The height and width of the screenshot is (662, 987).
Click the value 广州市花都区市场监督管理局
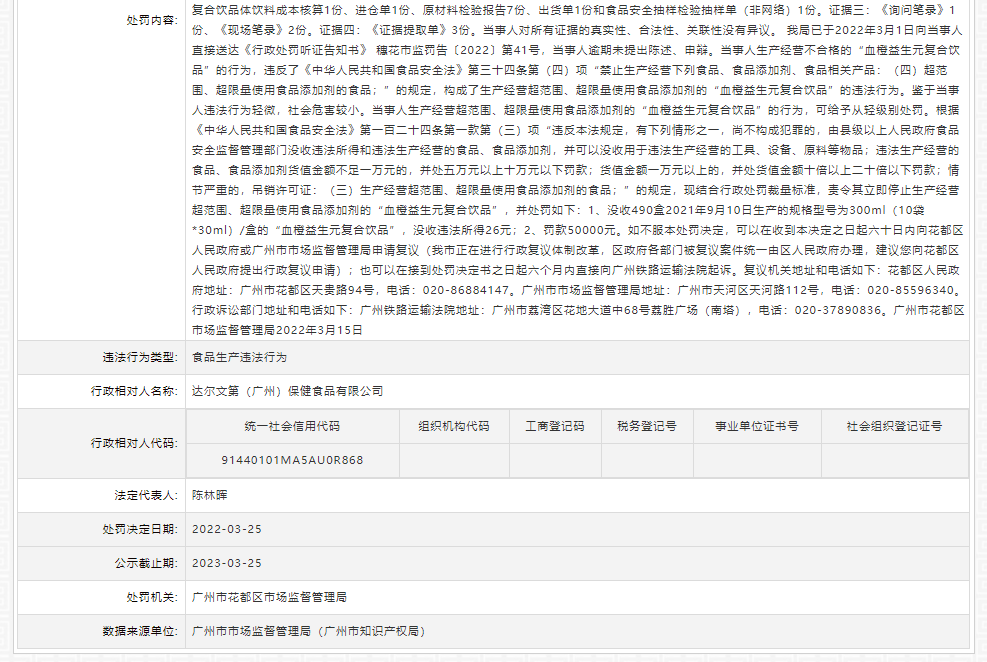[269, 597]
